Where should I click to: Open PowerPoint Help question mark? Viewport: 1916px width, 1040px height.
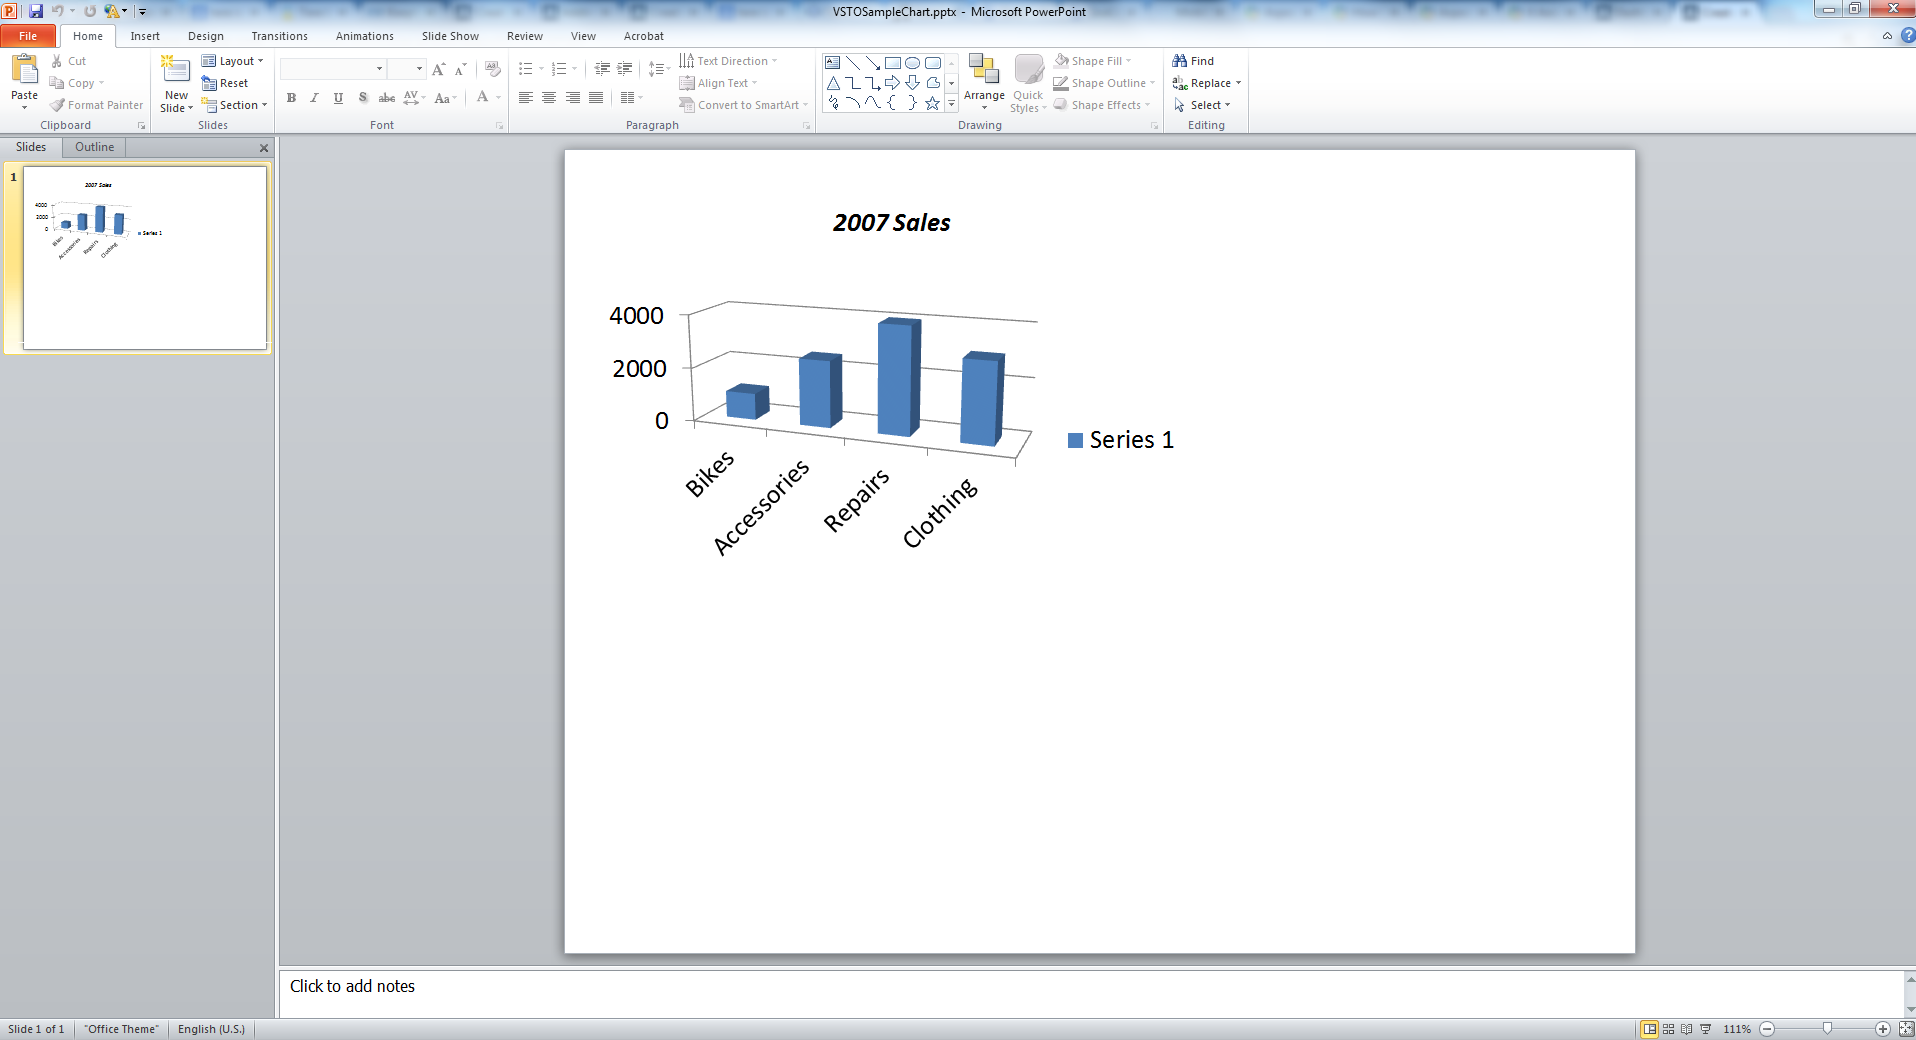(x=1907, y=36)
